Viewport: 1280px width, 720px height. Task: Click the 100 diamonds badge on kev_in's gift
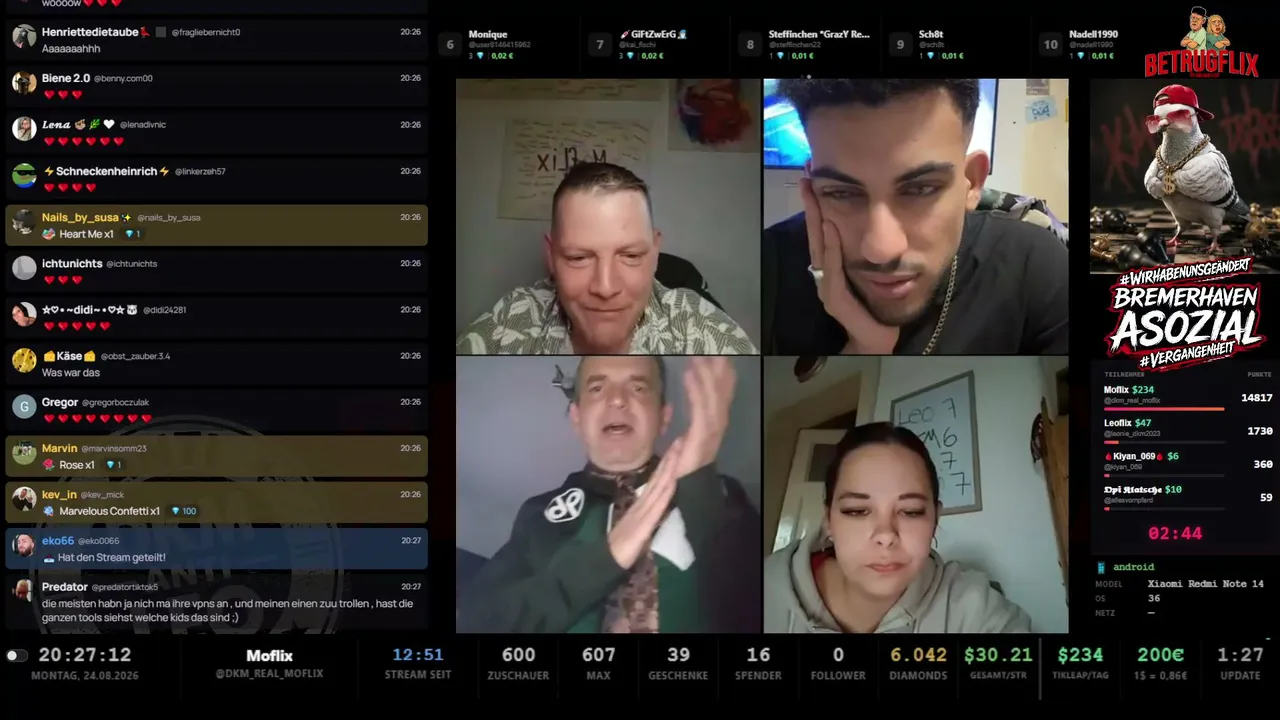click(x=184, y=511)
